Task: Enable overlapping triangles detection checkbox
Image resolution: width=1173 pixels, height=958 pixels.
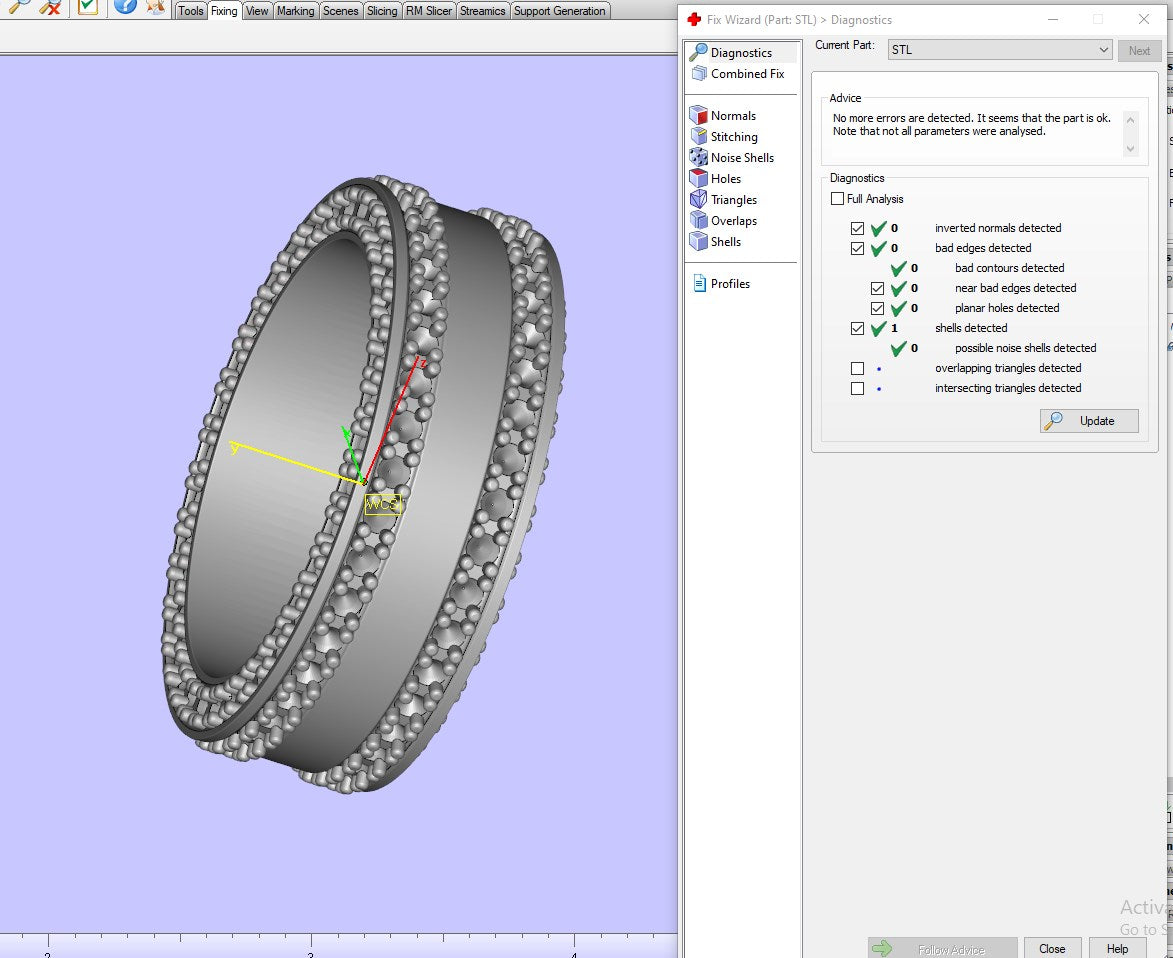Action: pos(857,368)
